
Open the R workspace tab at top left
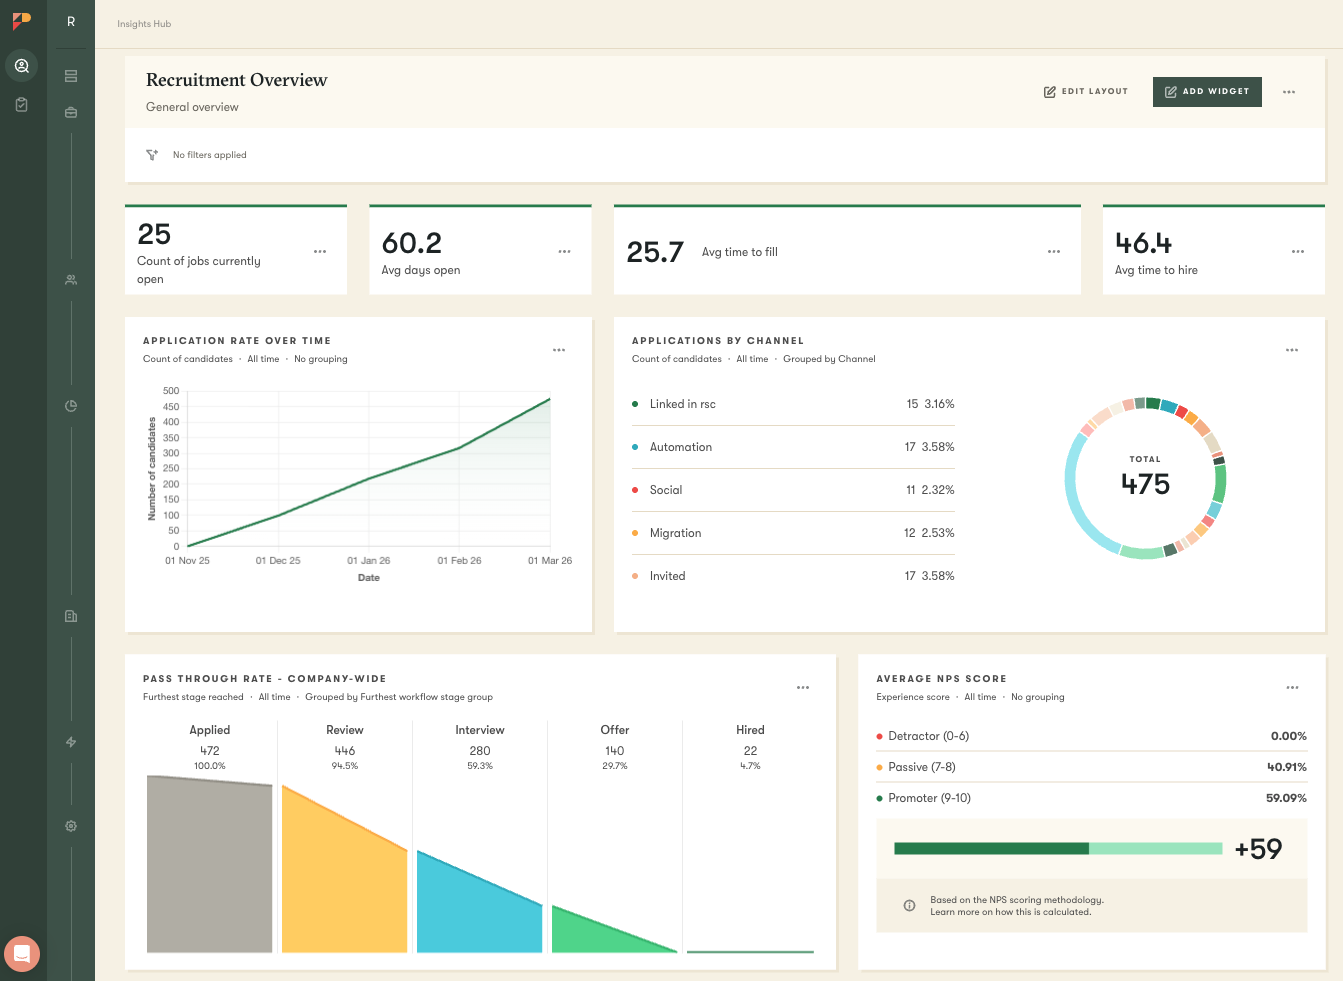pos(70,23)
